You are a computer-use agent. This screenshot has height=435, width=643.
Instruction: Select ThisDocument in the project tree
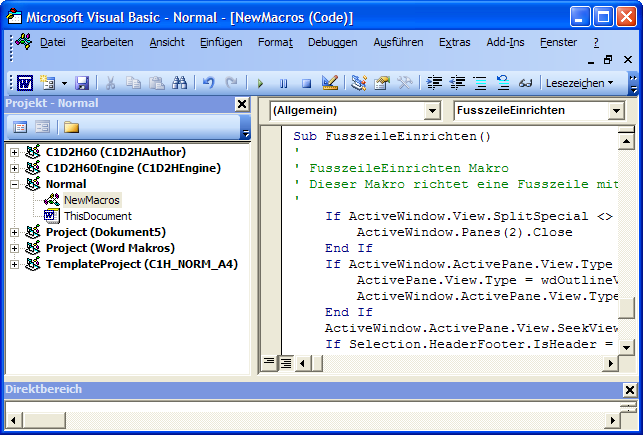pos(97,216)
